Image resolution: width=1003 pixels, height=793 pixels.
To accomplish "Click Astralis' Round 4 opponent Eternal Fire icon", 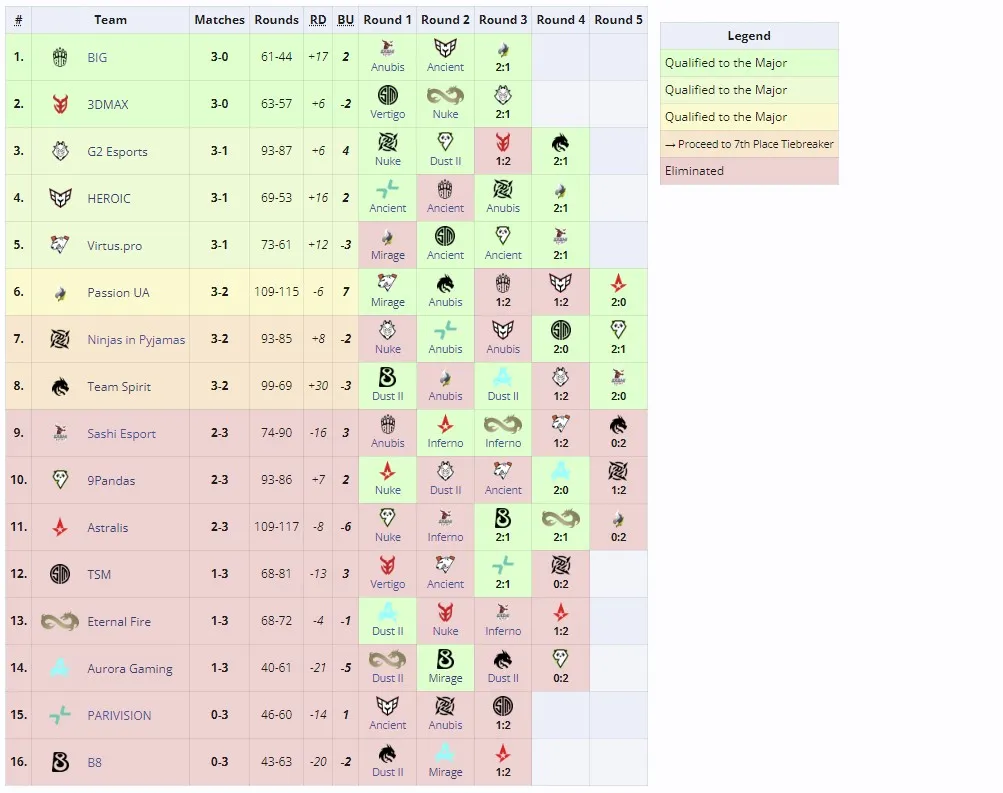I will tap(560, 518).
